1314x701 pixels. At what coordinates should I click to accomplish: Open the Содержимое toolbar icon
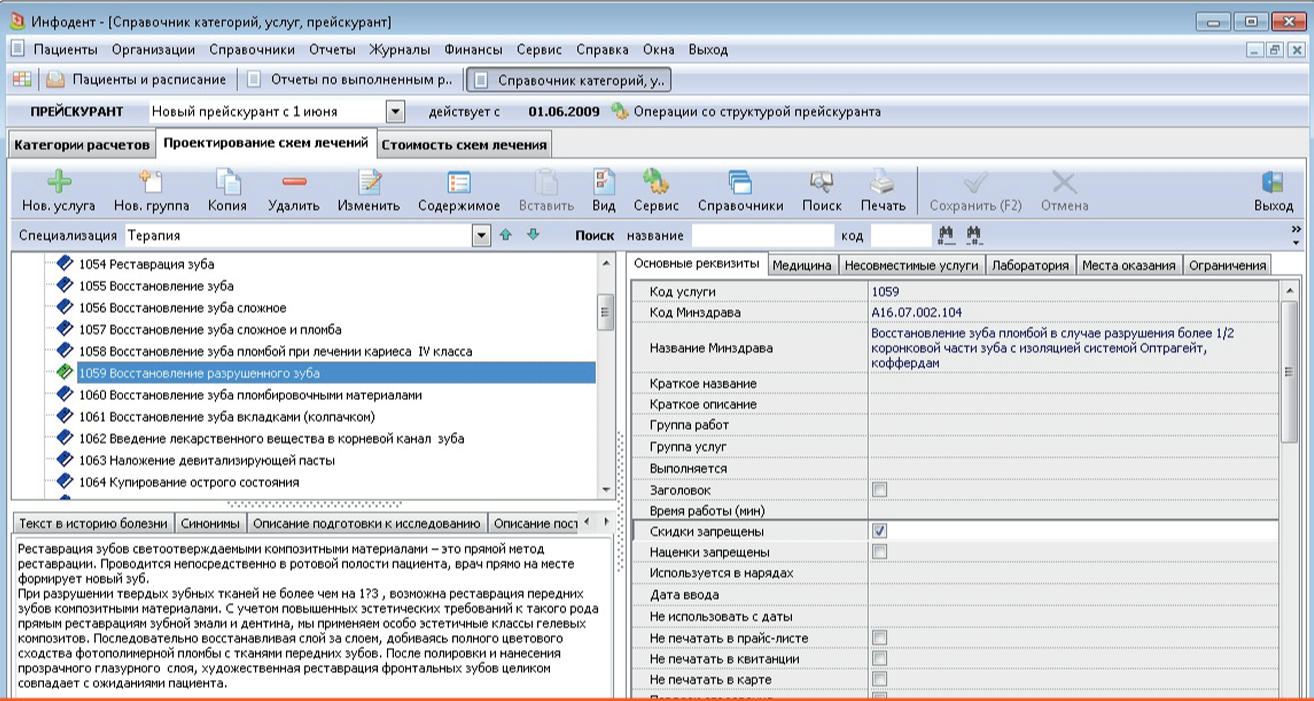[459, 182]
